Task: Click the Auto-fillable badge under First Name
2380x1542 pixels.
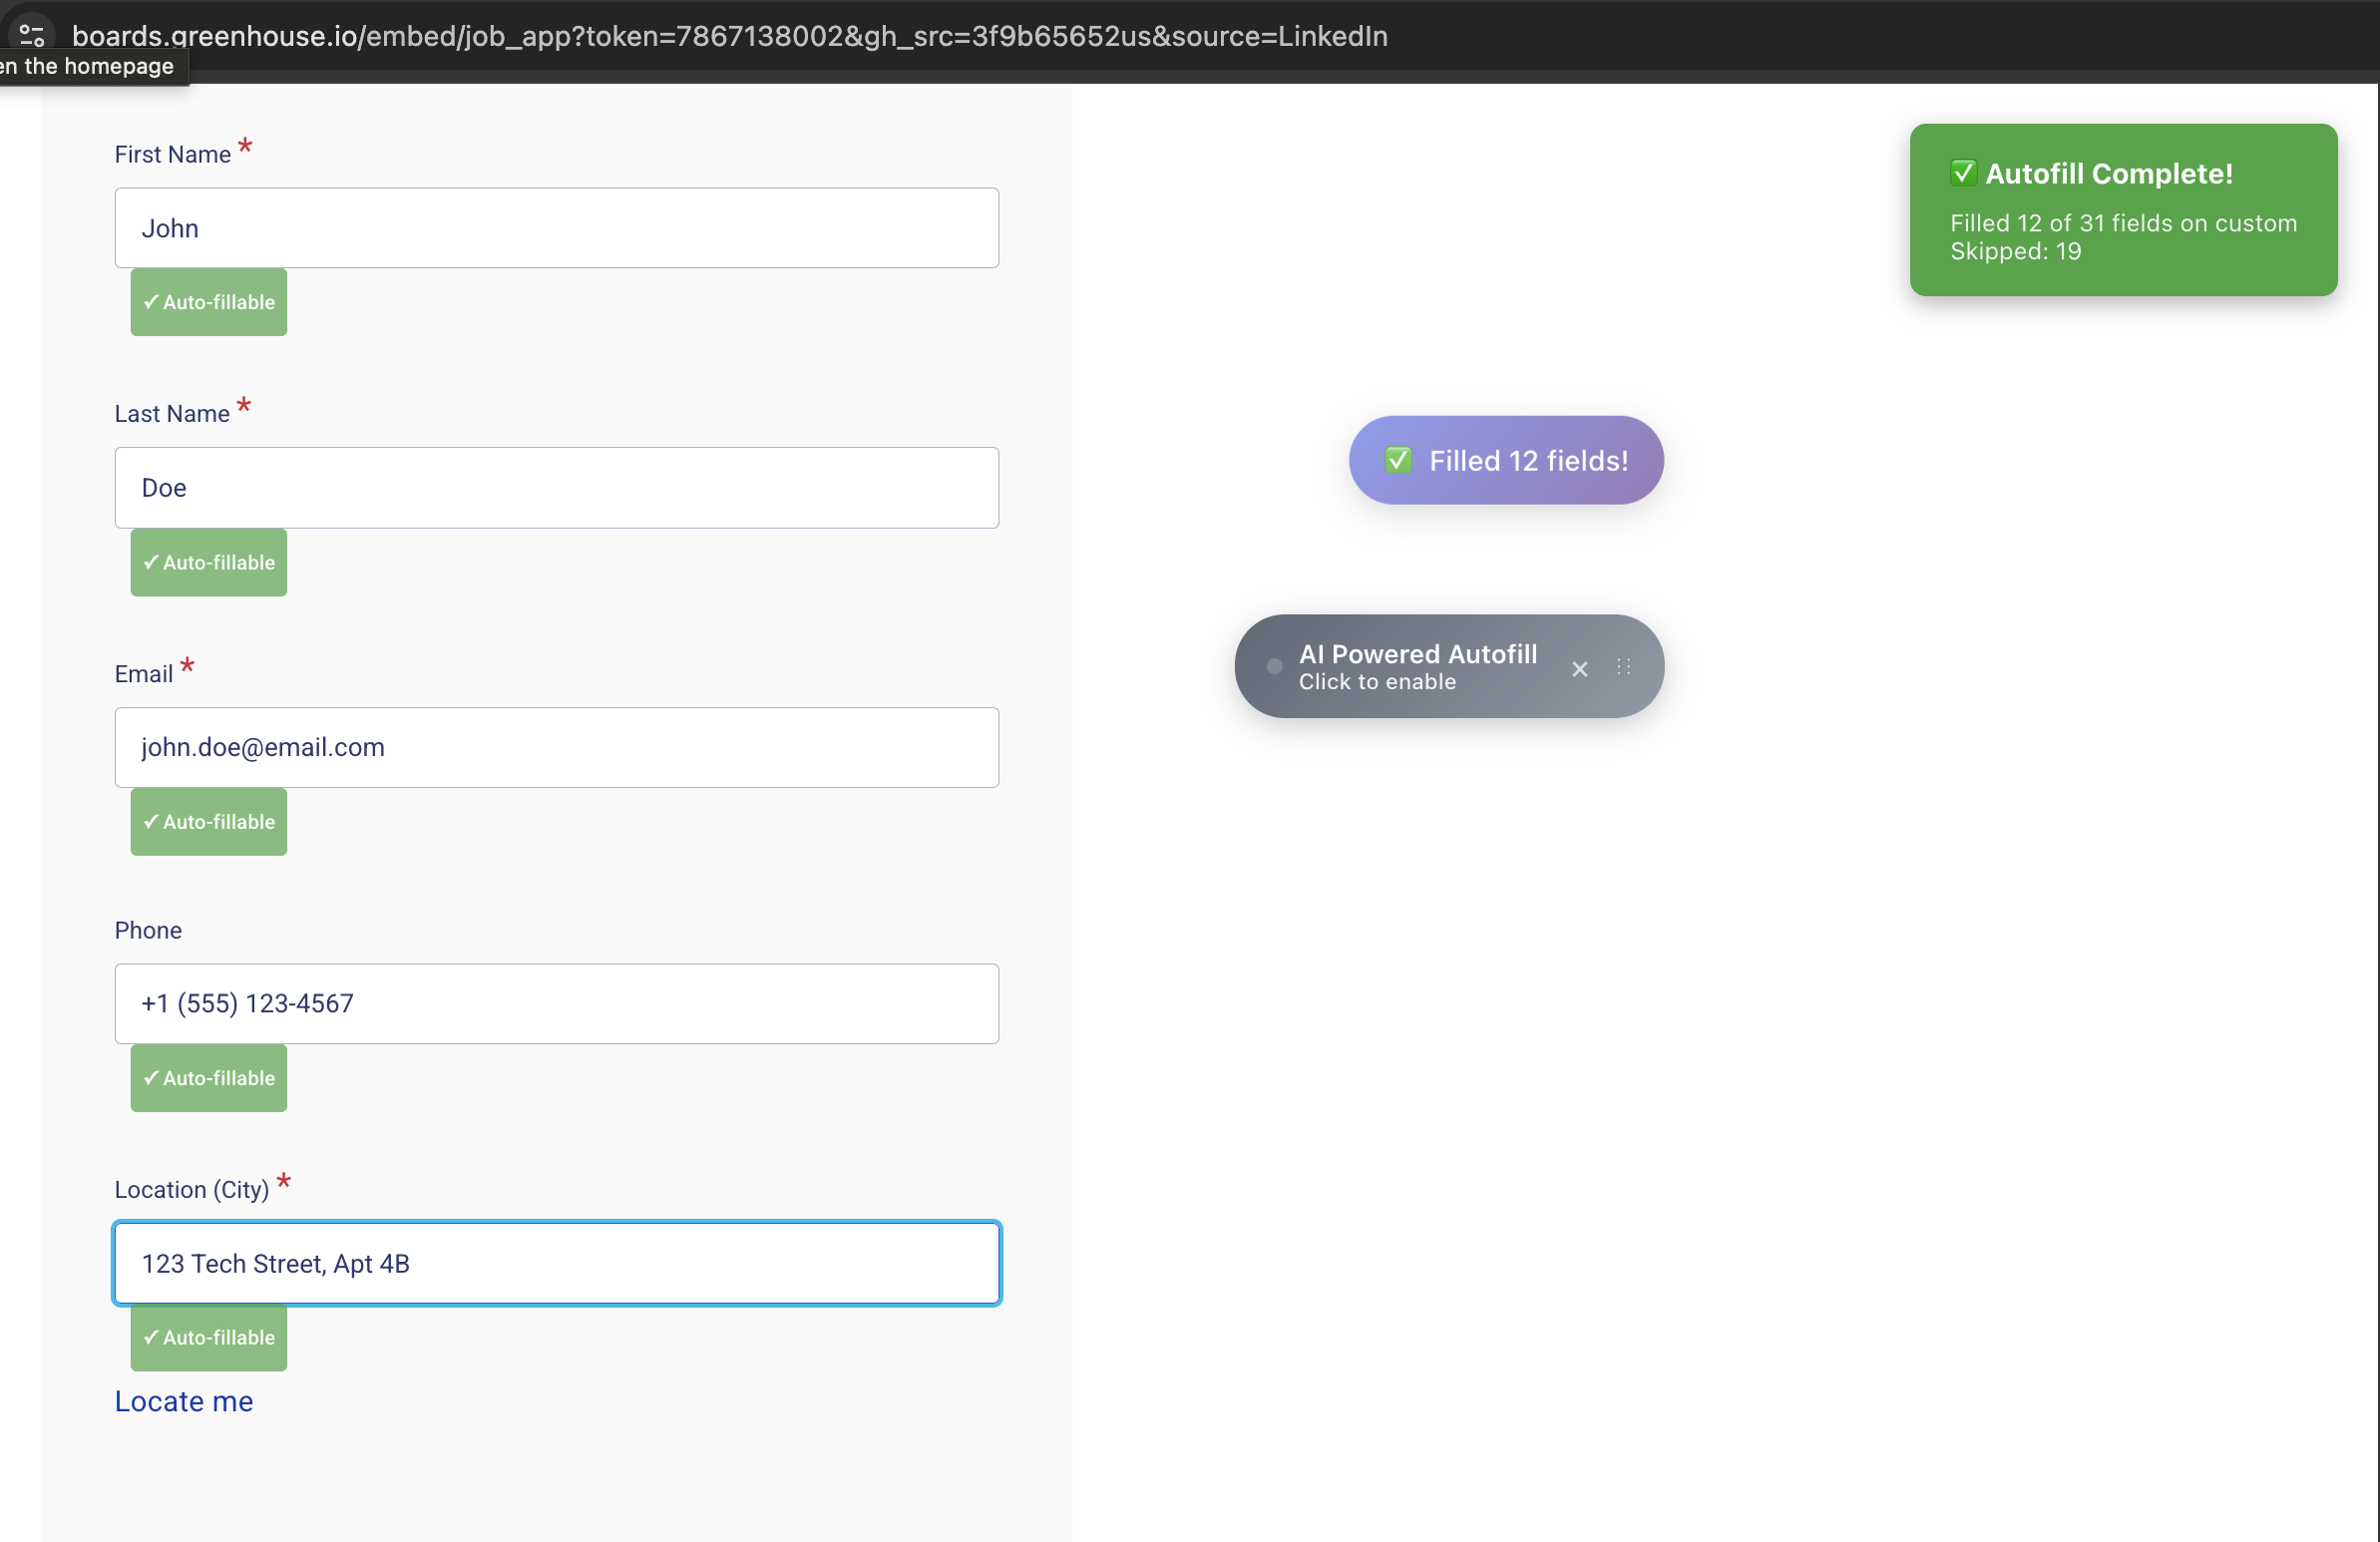Action: (x=208, y=302)
